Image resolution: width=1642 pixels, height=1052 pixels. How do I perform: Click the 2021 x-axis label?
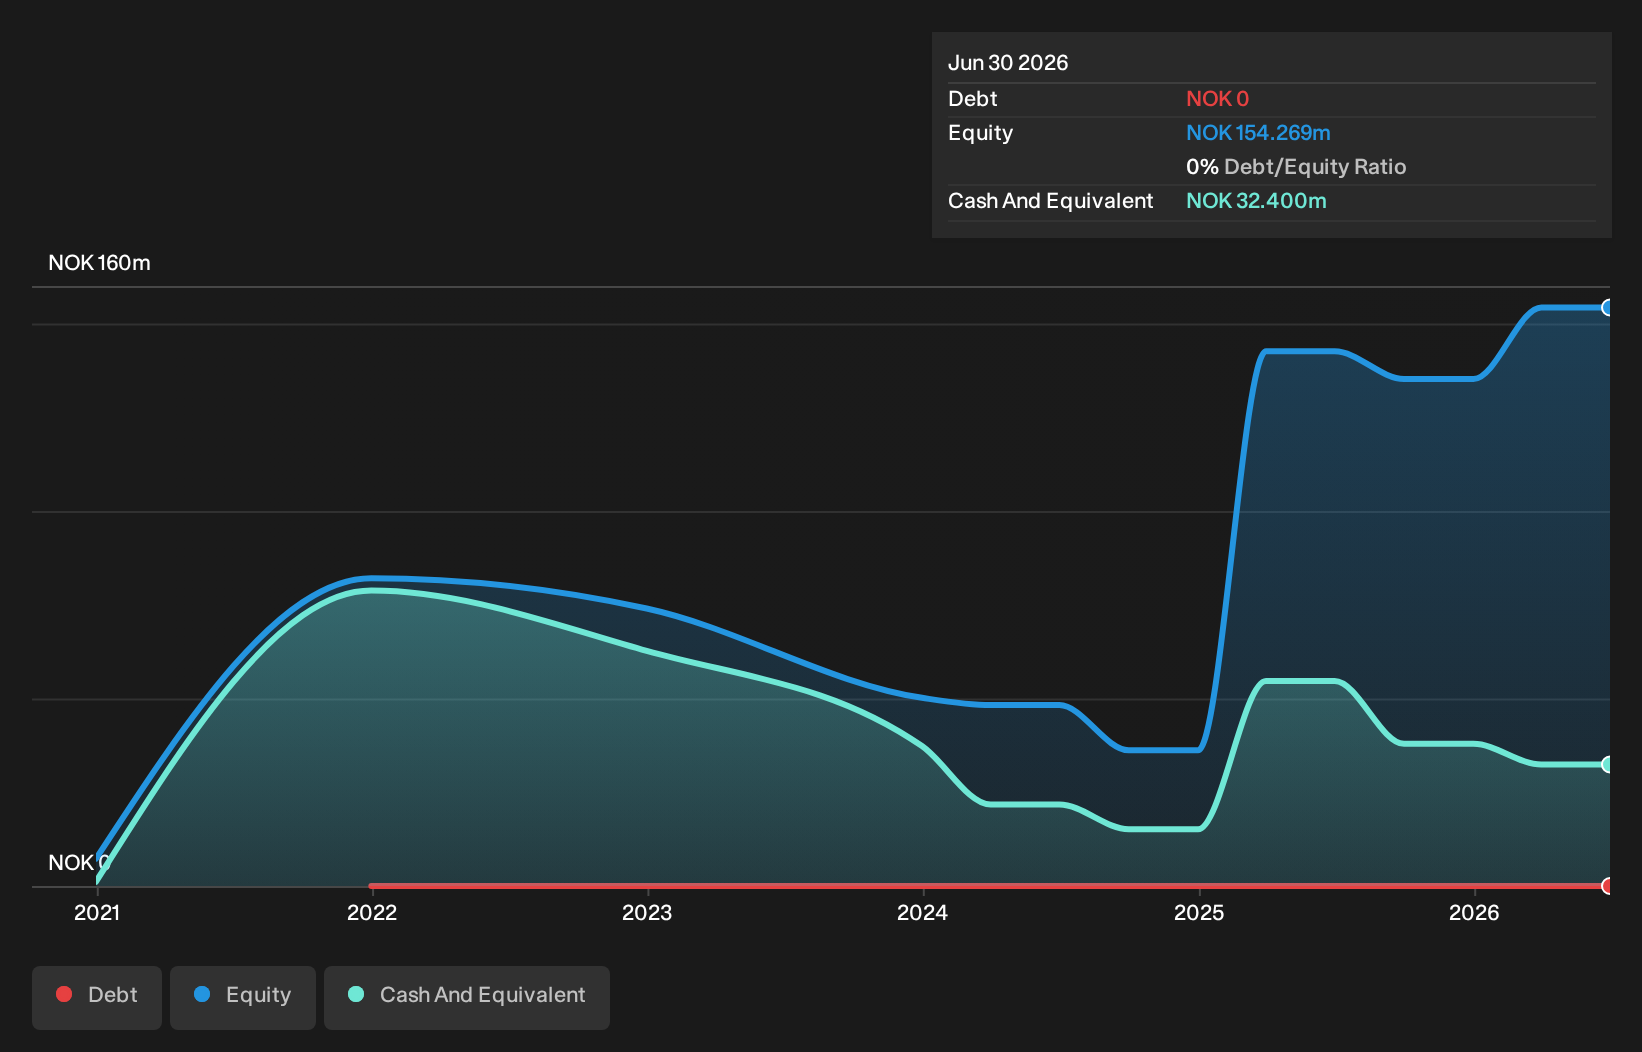pos(97,913)
